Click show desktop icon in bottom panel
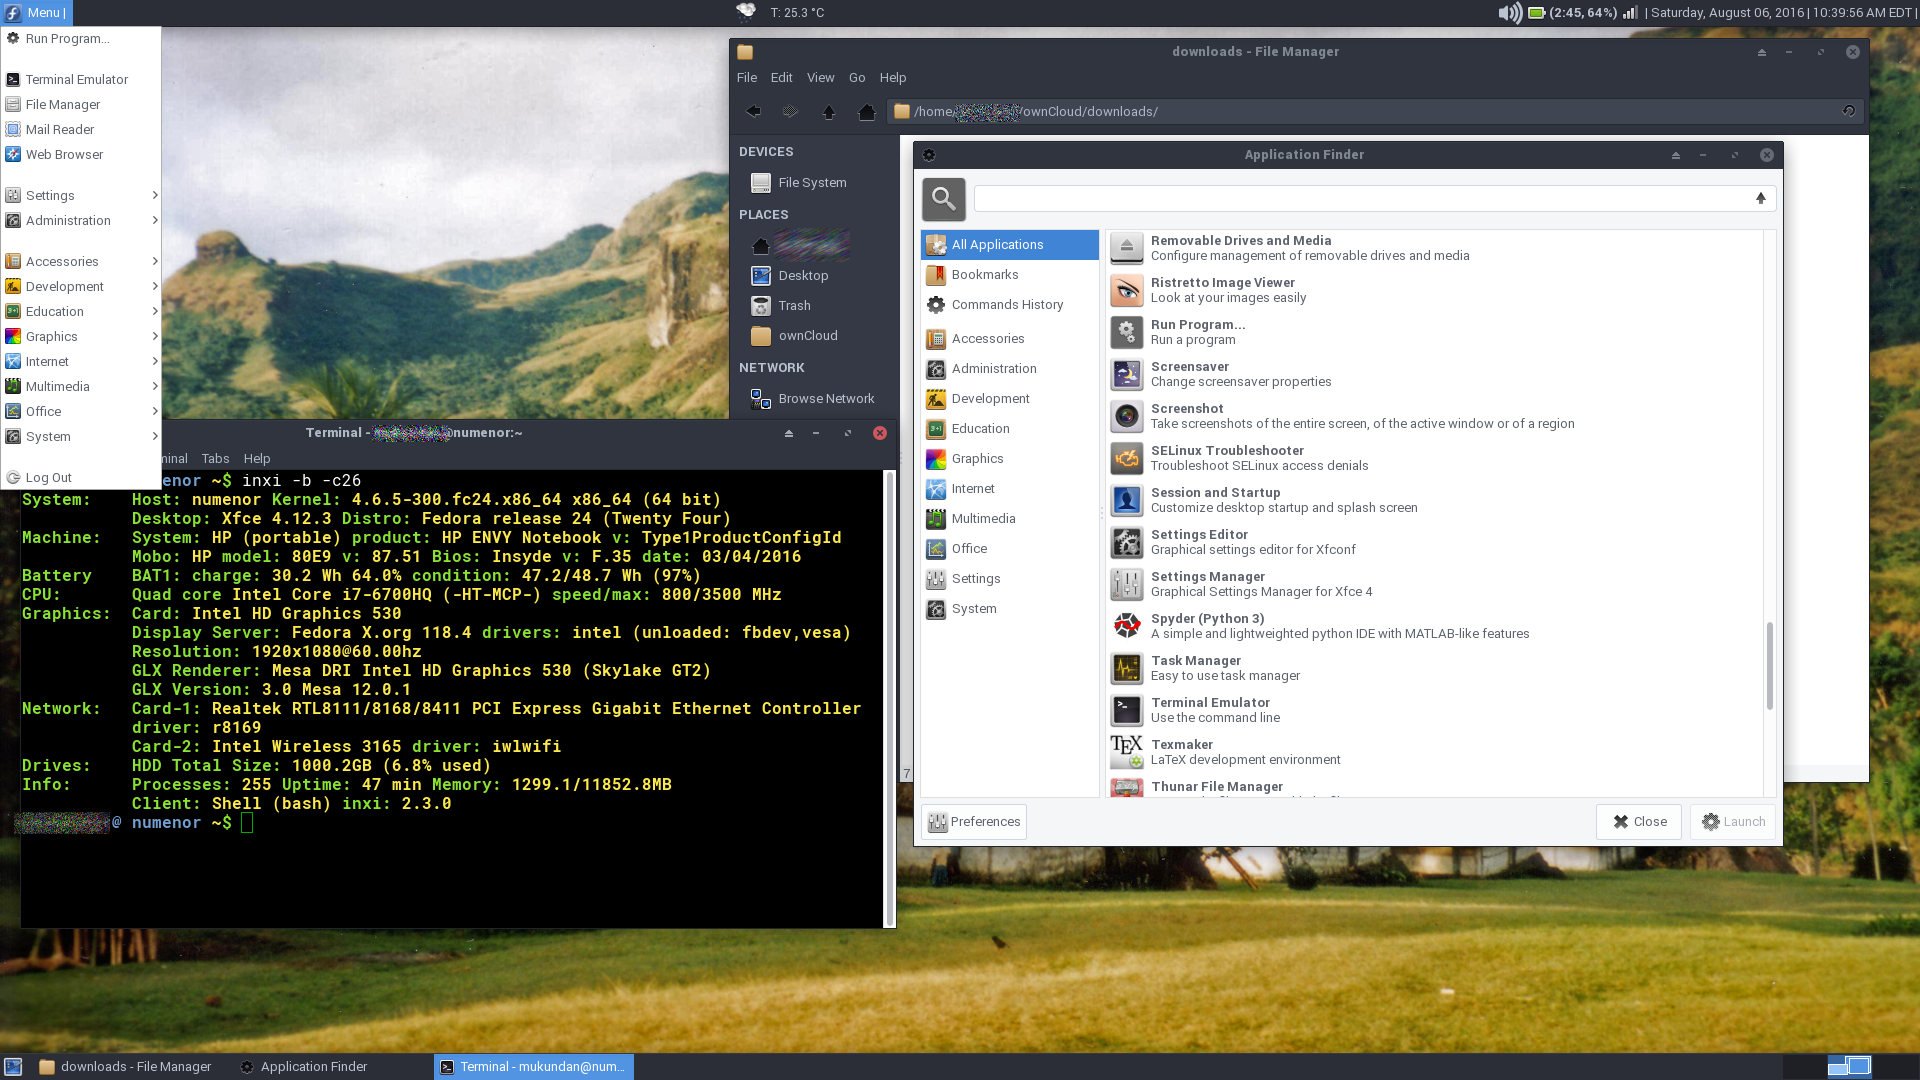 tap(13, 1067)
